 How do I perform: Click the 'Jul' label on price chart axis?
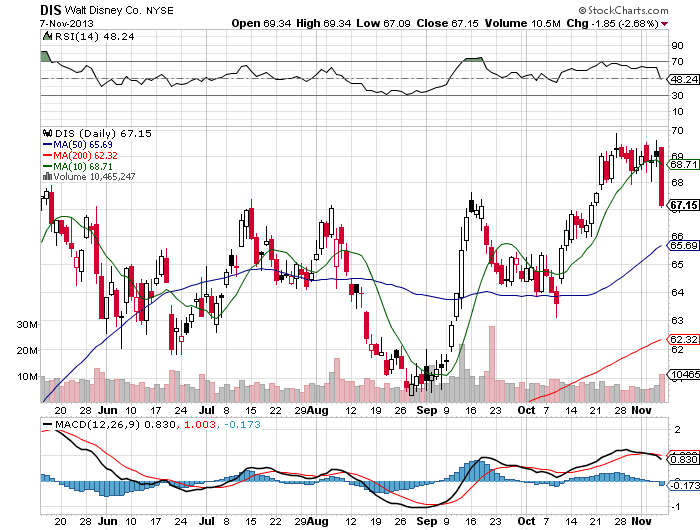[207, 410]
